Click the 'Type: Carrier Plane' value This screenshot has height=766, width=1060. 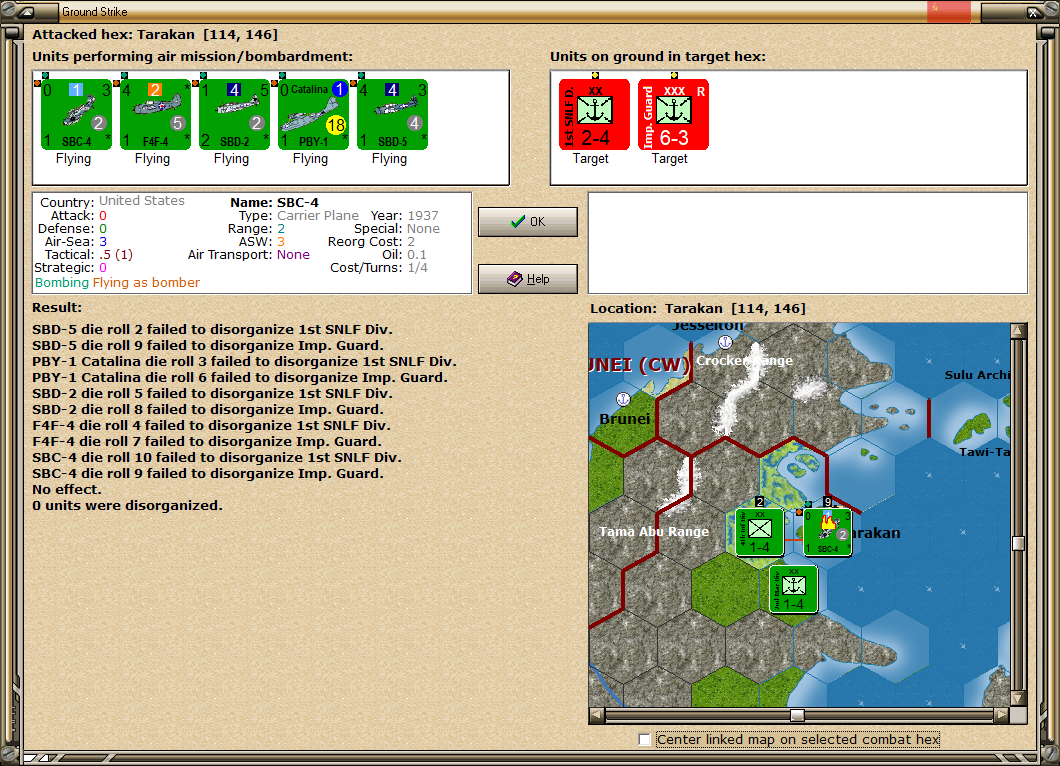click(318, 216)
